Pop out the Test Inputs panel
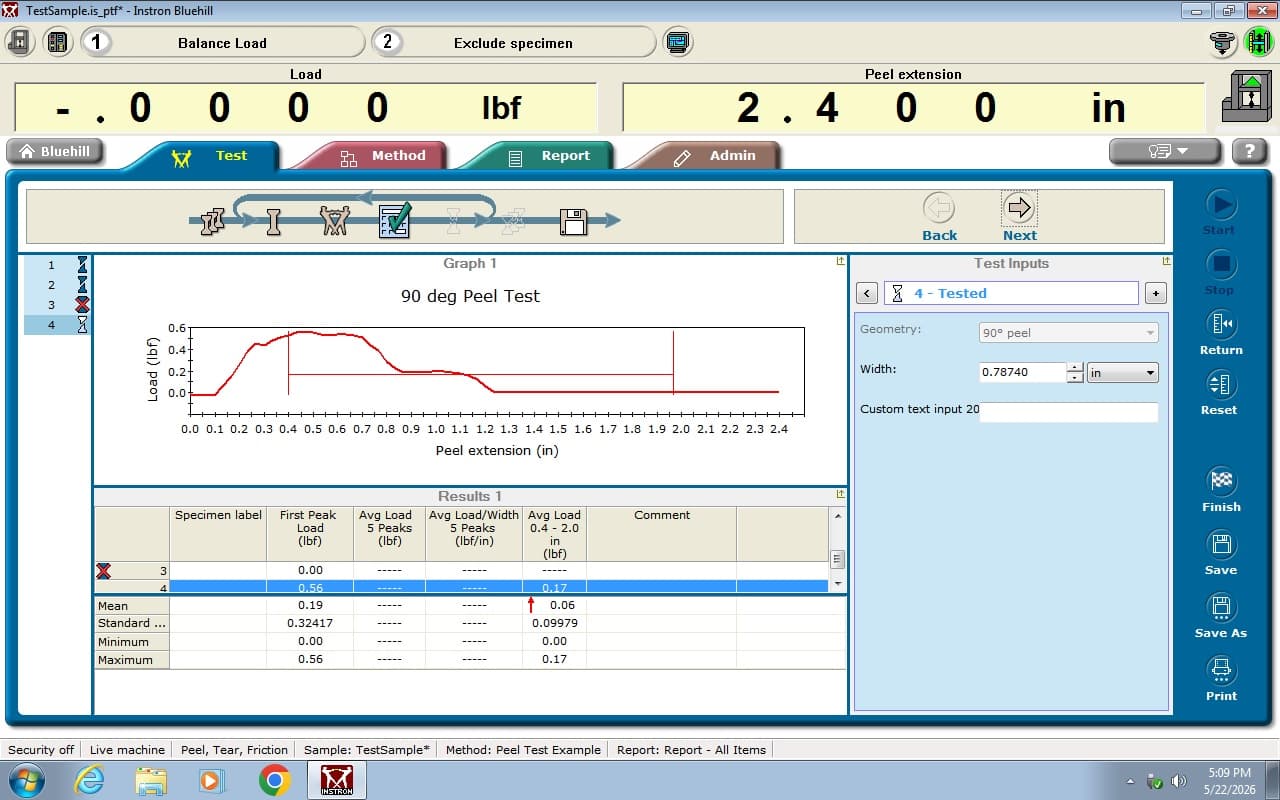The width and height of the screenshot is (1280, 800). point(1166,261)
